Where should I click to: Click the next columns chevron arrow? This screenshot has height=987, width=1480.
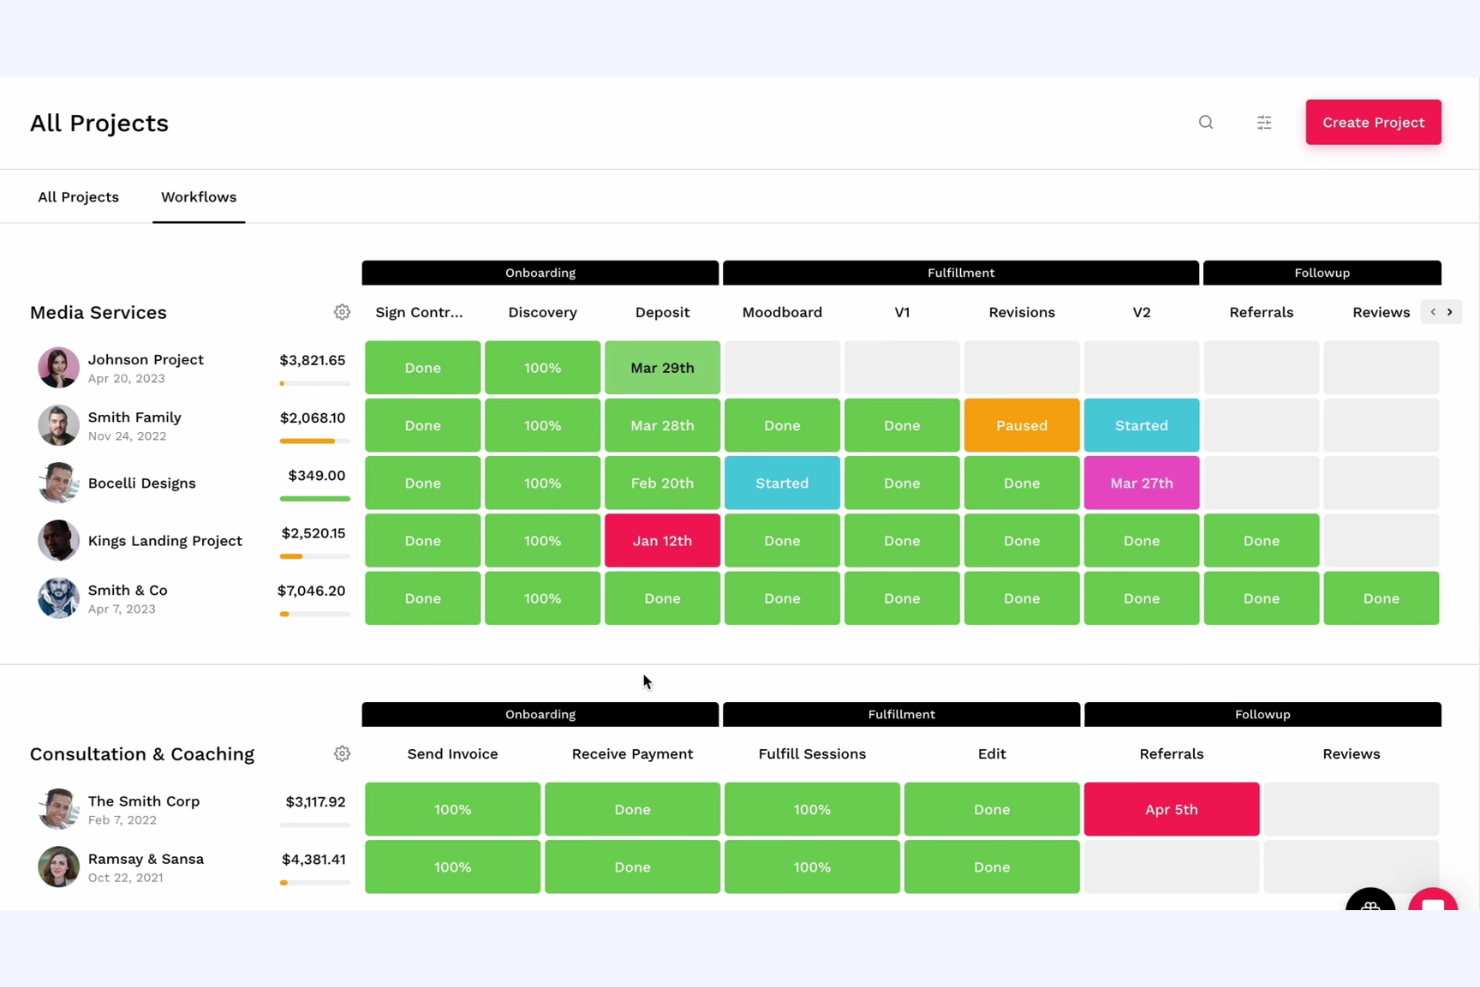coord(1450,312)
